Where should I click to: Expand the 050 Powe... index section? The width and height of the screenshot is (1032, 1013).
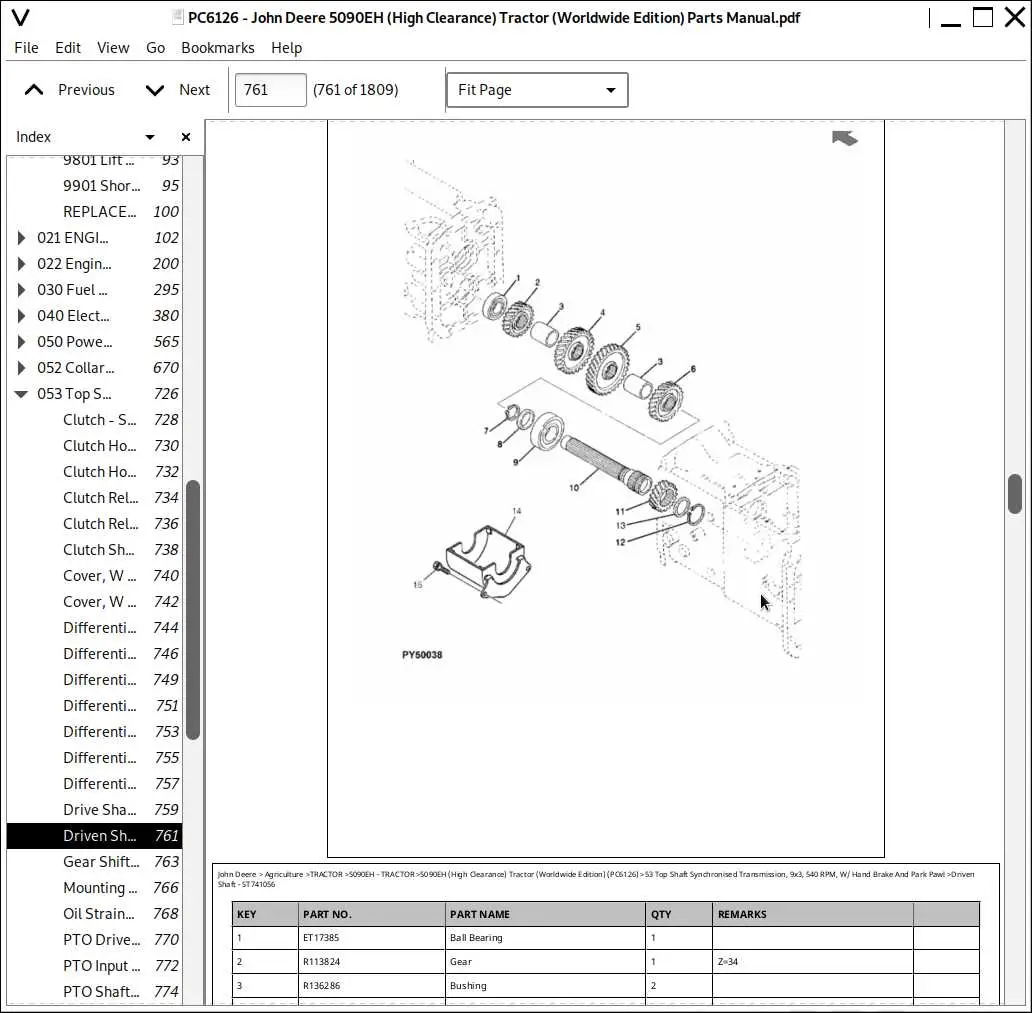[21, 342]
